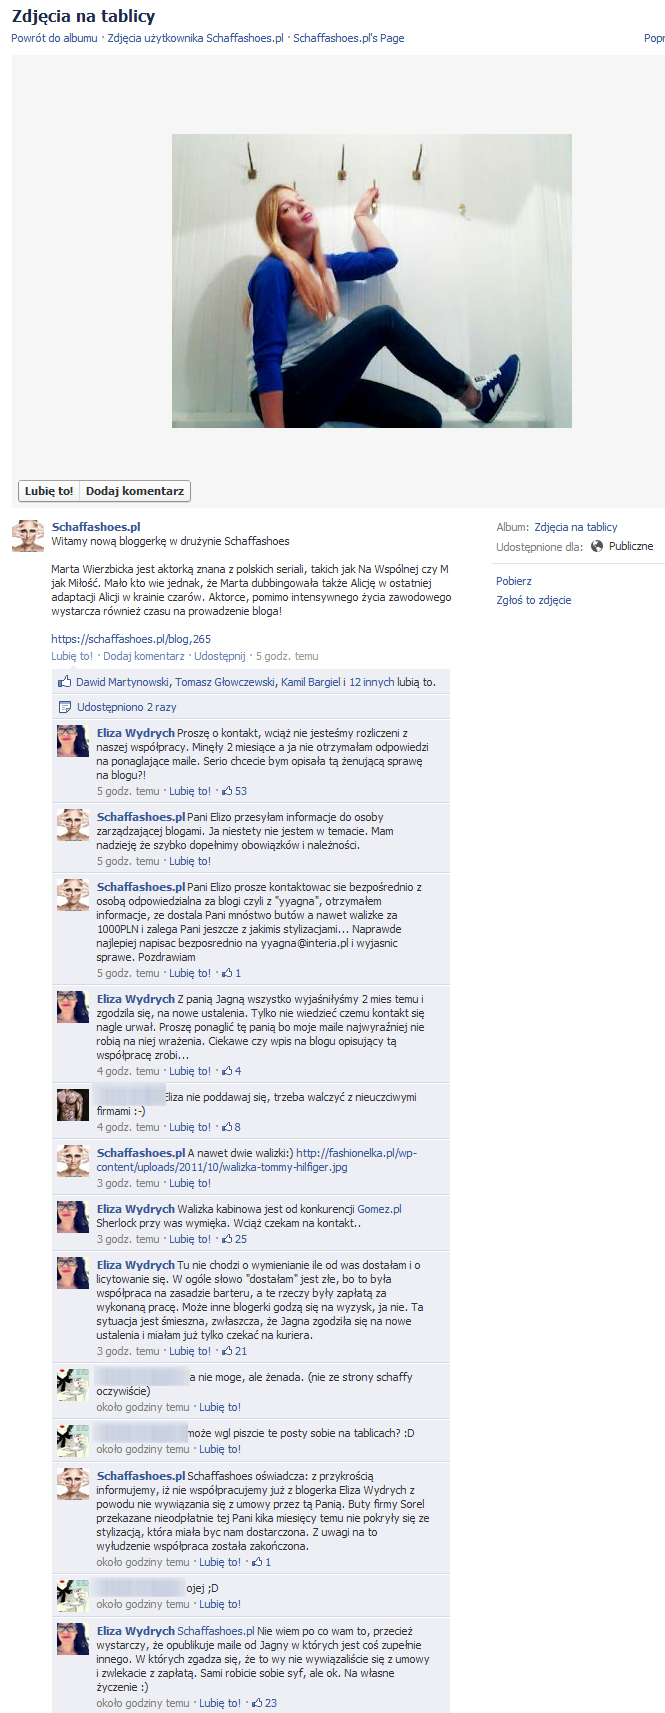The image size is (665, 1713).
Task: Report photo via Zgłoś to zdjęcie
Action: tap(534, 600)
